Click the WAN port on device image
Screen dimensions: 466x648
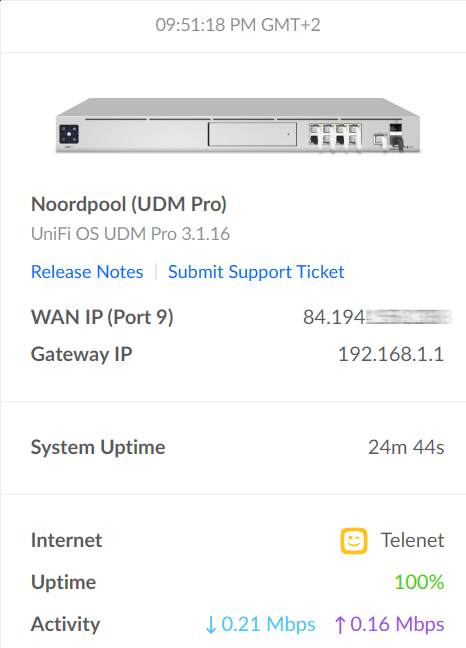click(x=380, y=139)
